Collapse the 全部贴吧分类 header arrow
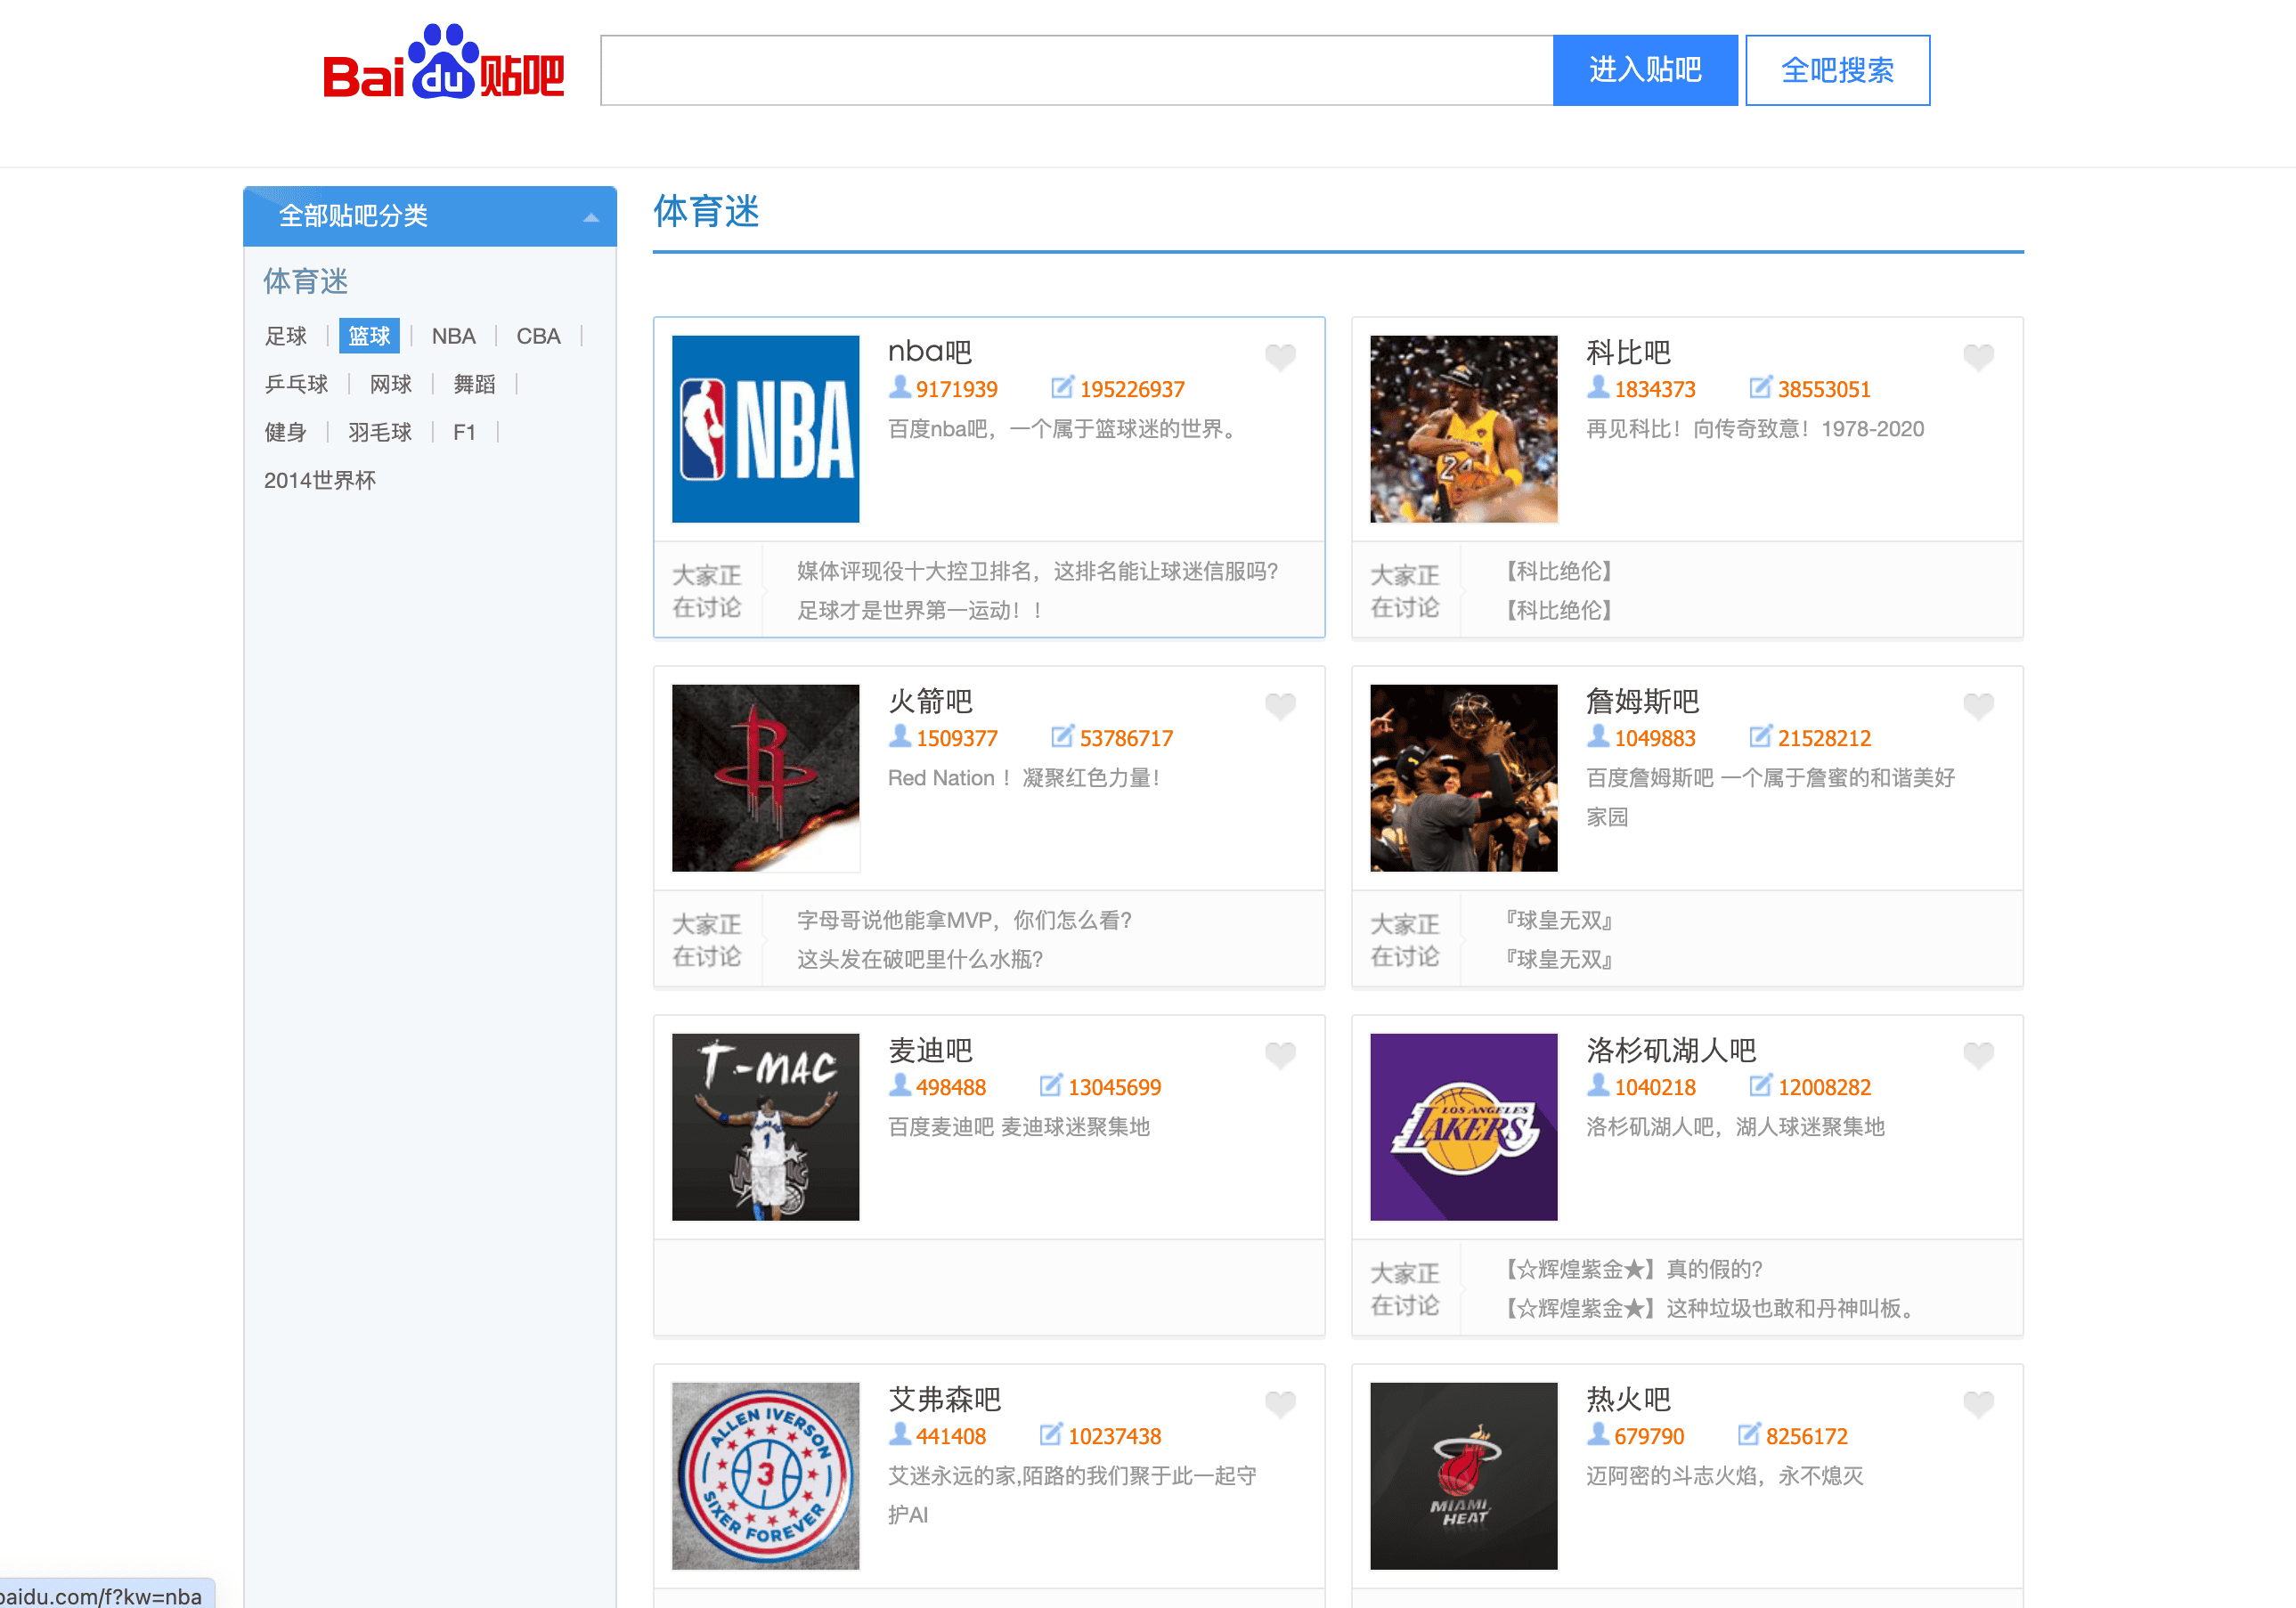The image size is (2296, 1608). pyautogui.click(x=591, y=217)
